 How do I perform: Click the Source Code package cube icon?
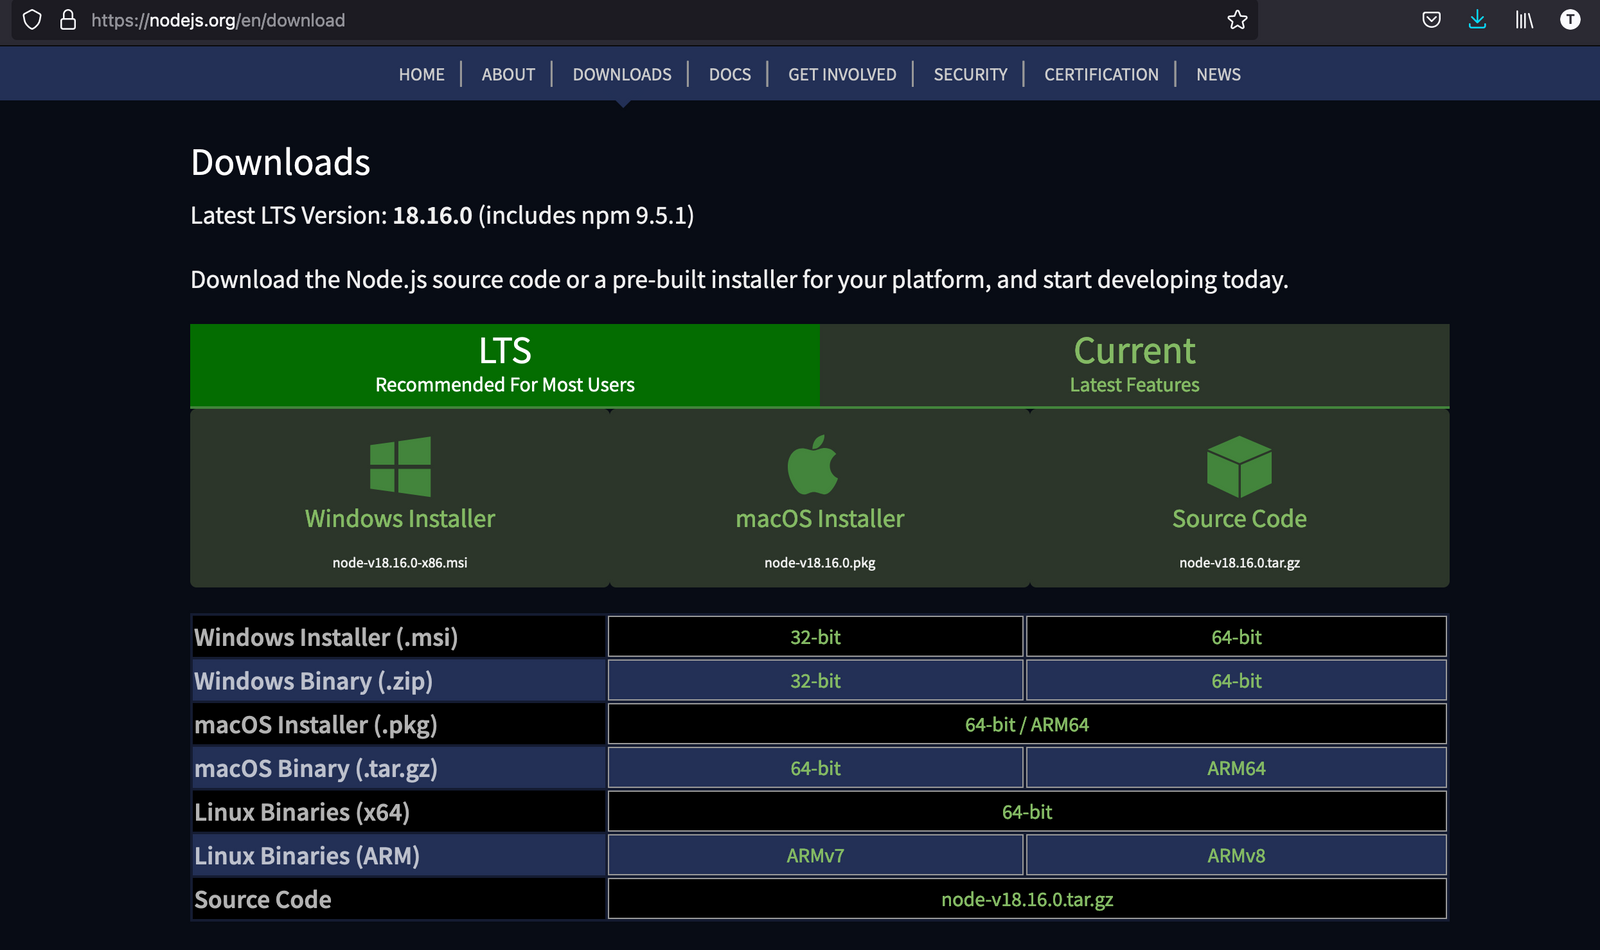coord(1239,465)
